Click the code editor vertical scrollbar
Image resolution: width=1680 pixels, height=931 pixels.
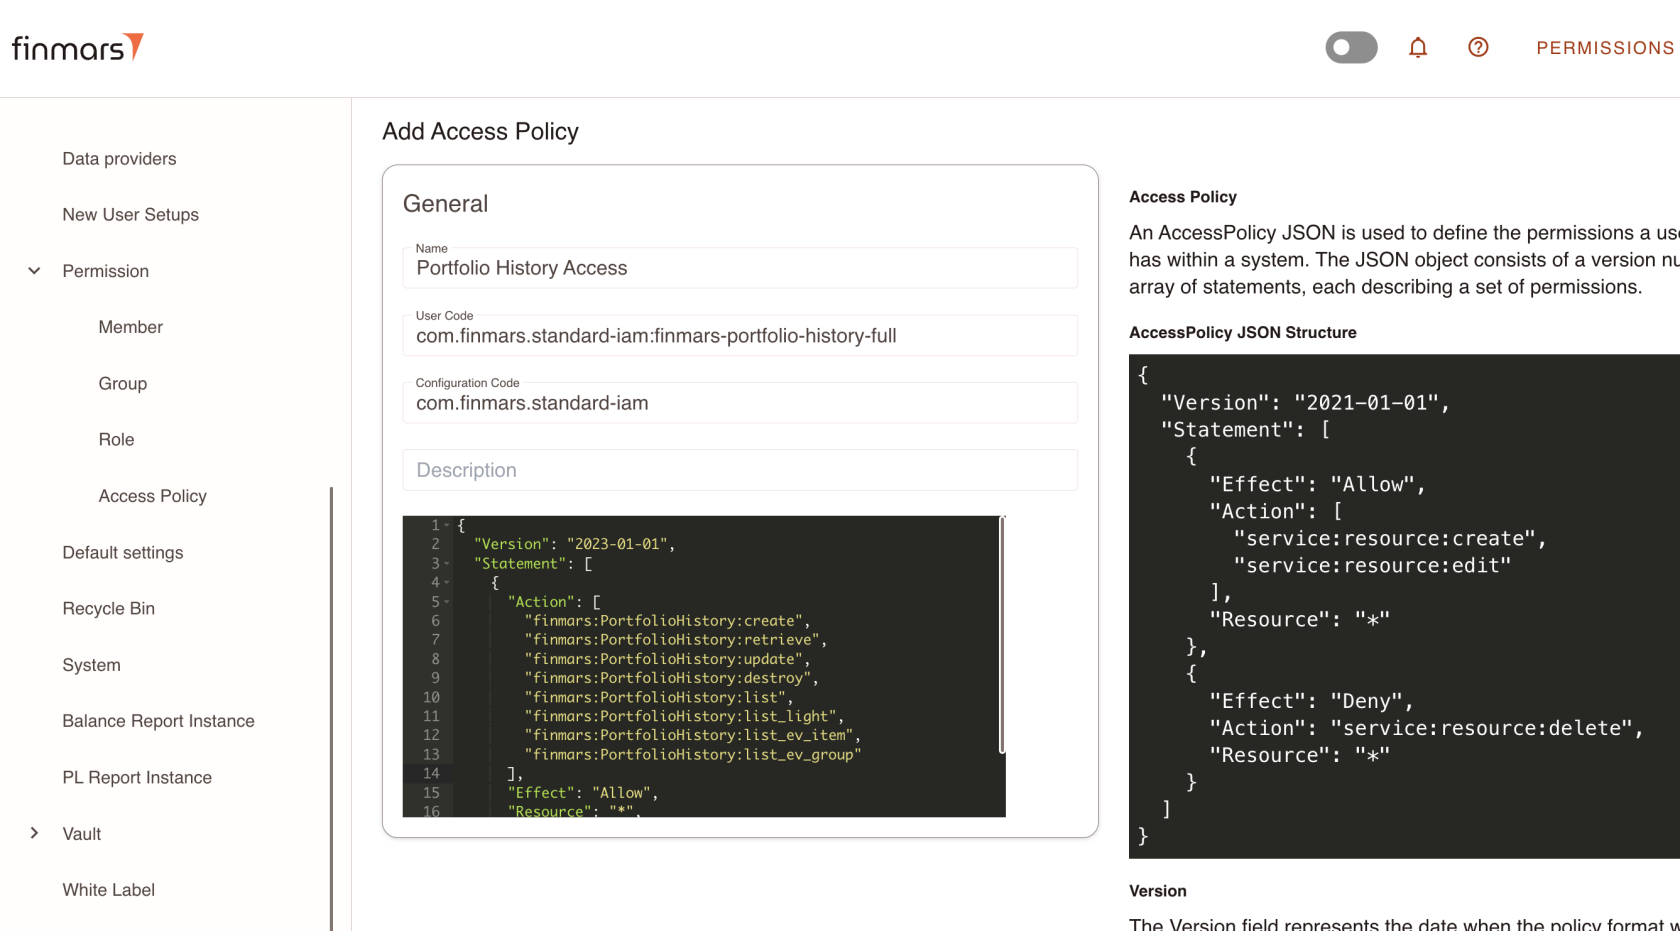coord(1002,635)
